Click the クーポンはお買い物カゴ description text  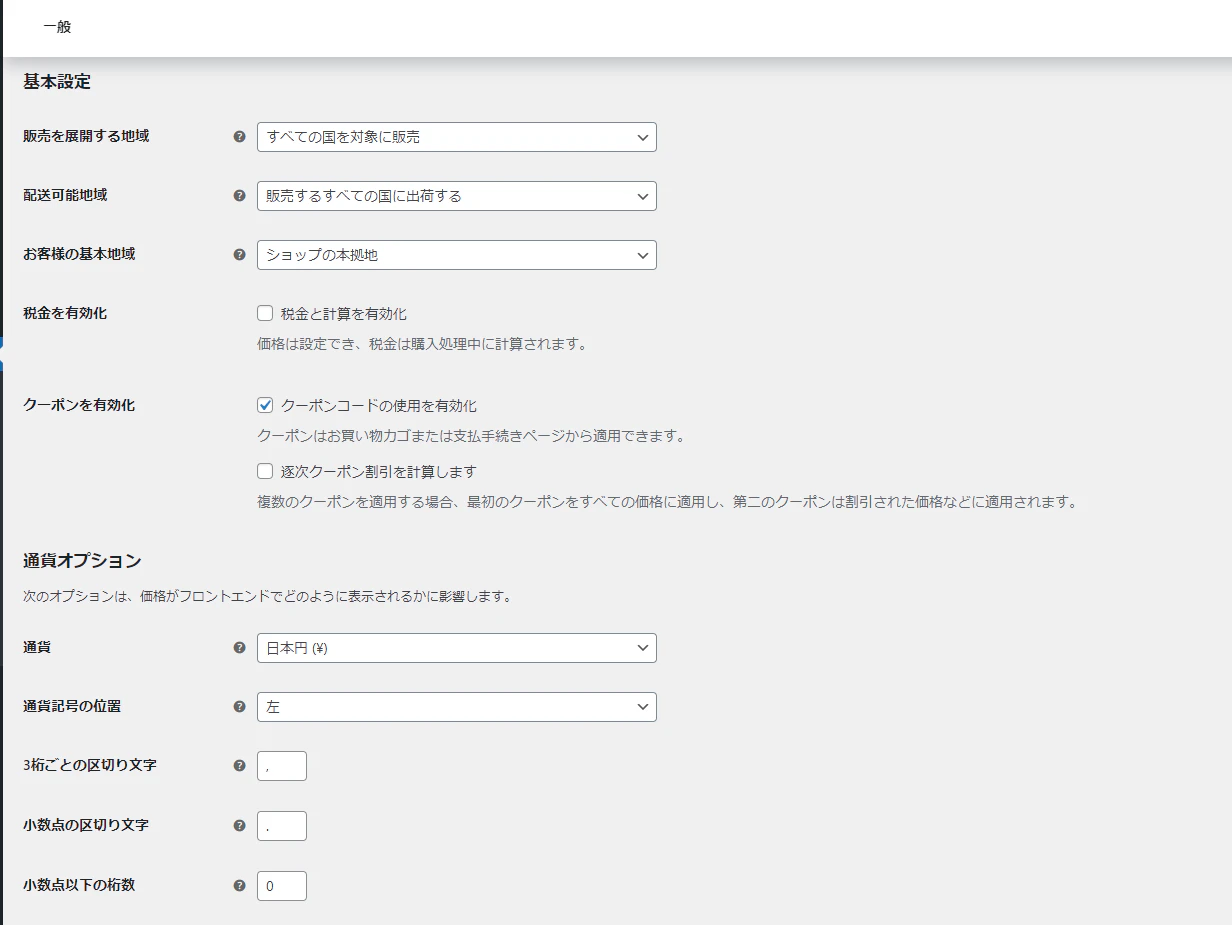pos(471,436)
